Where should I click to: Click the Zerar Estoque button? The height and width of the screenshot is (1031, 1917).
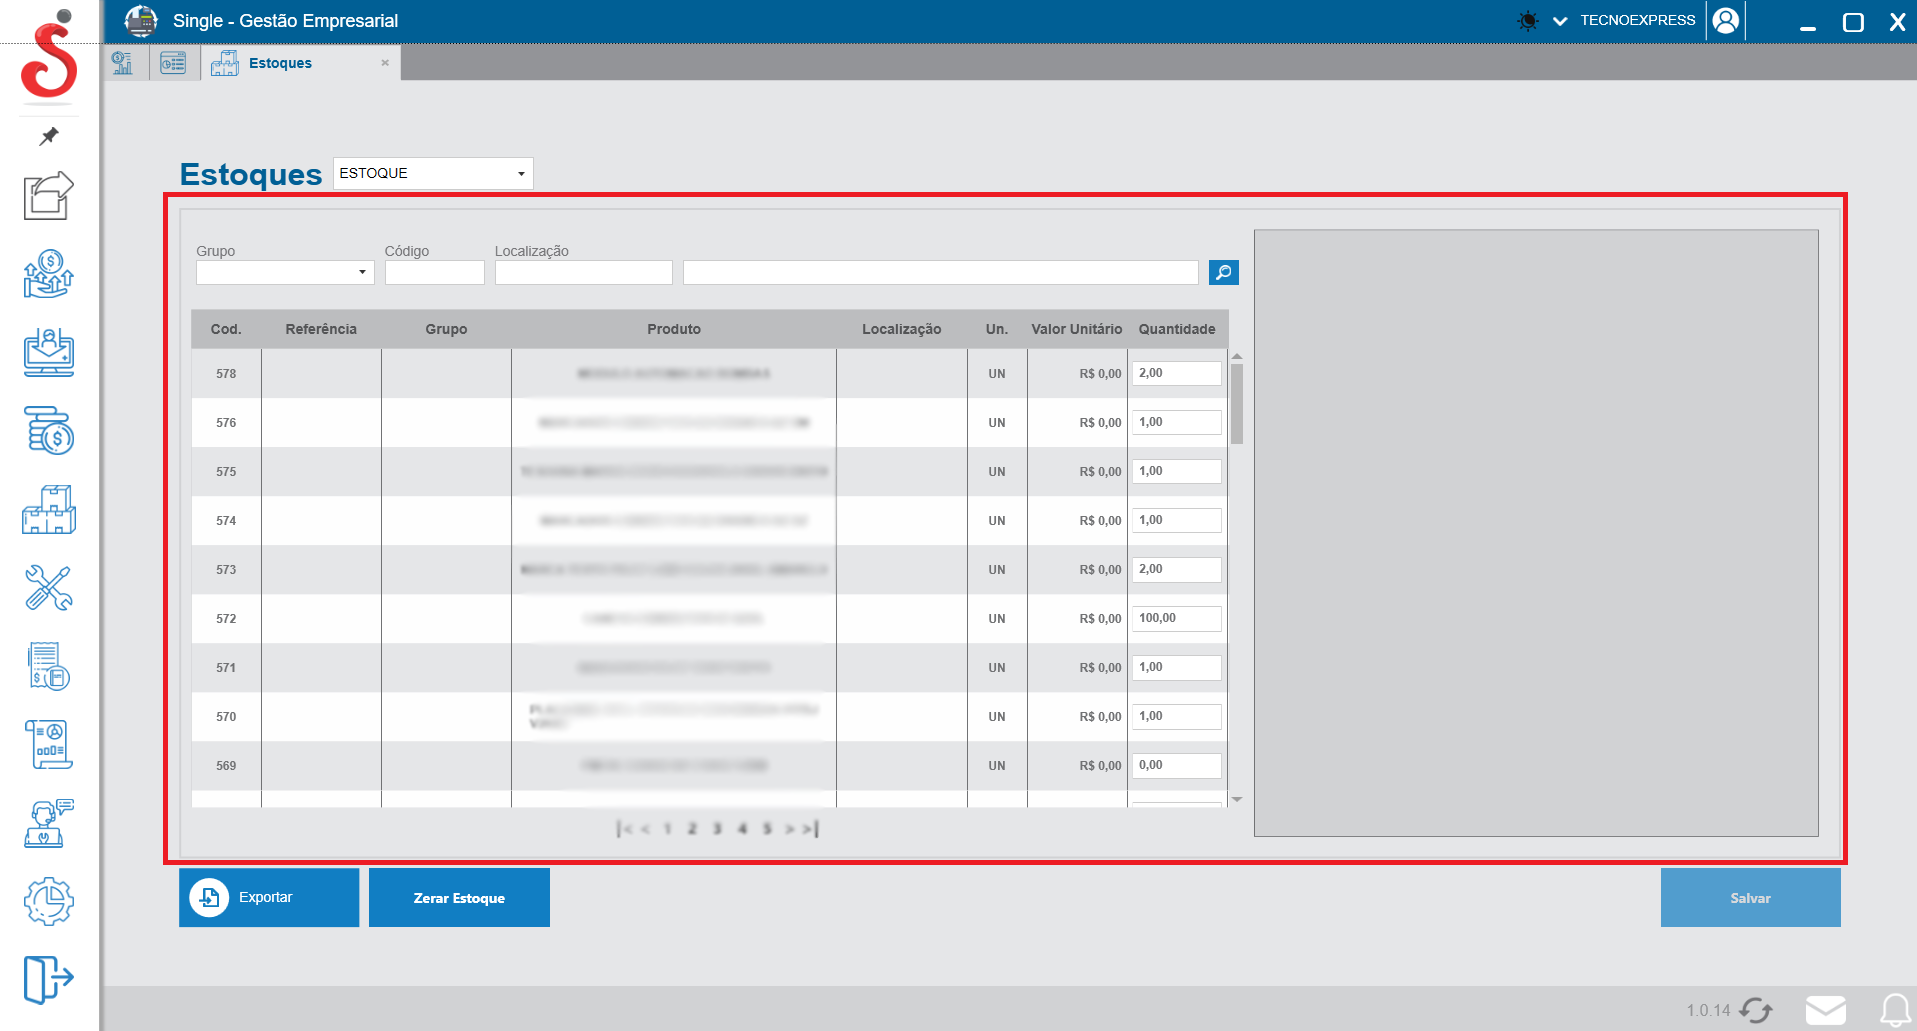[x=459, y=897]
